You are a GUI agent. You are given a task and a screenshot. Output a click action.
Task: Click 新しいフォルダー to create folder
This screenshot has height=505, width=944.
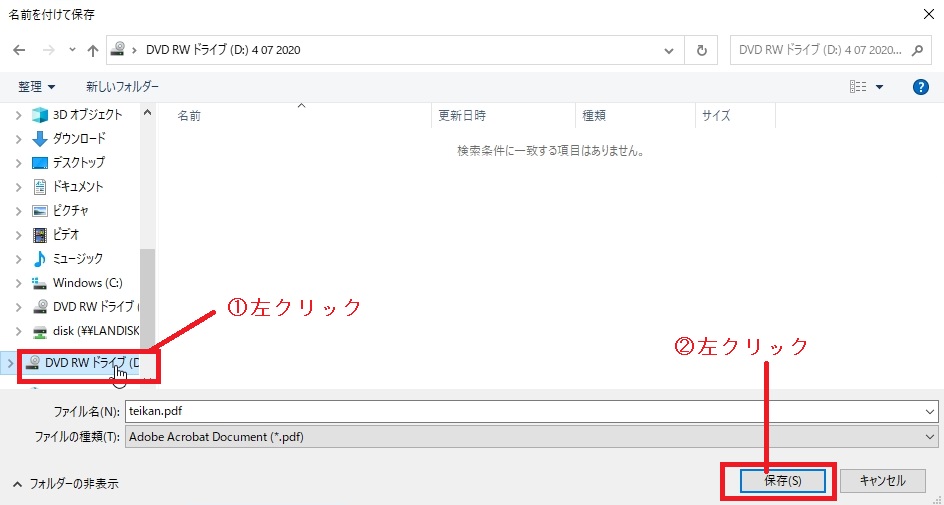pyautogui.click(x=122, y=87)
